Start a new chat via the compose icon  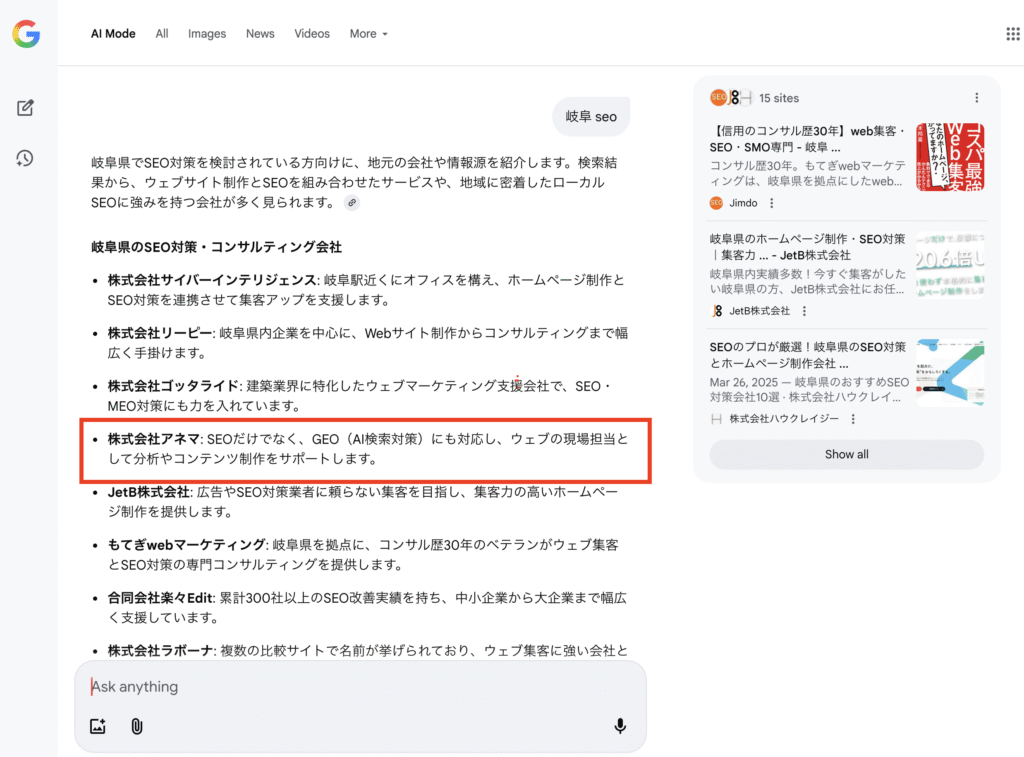(x=25, y=108)
